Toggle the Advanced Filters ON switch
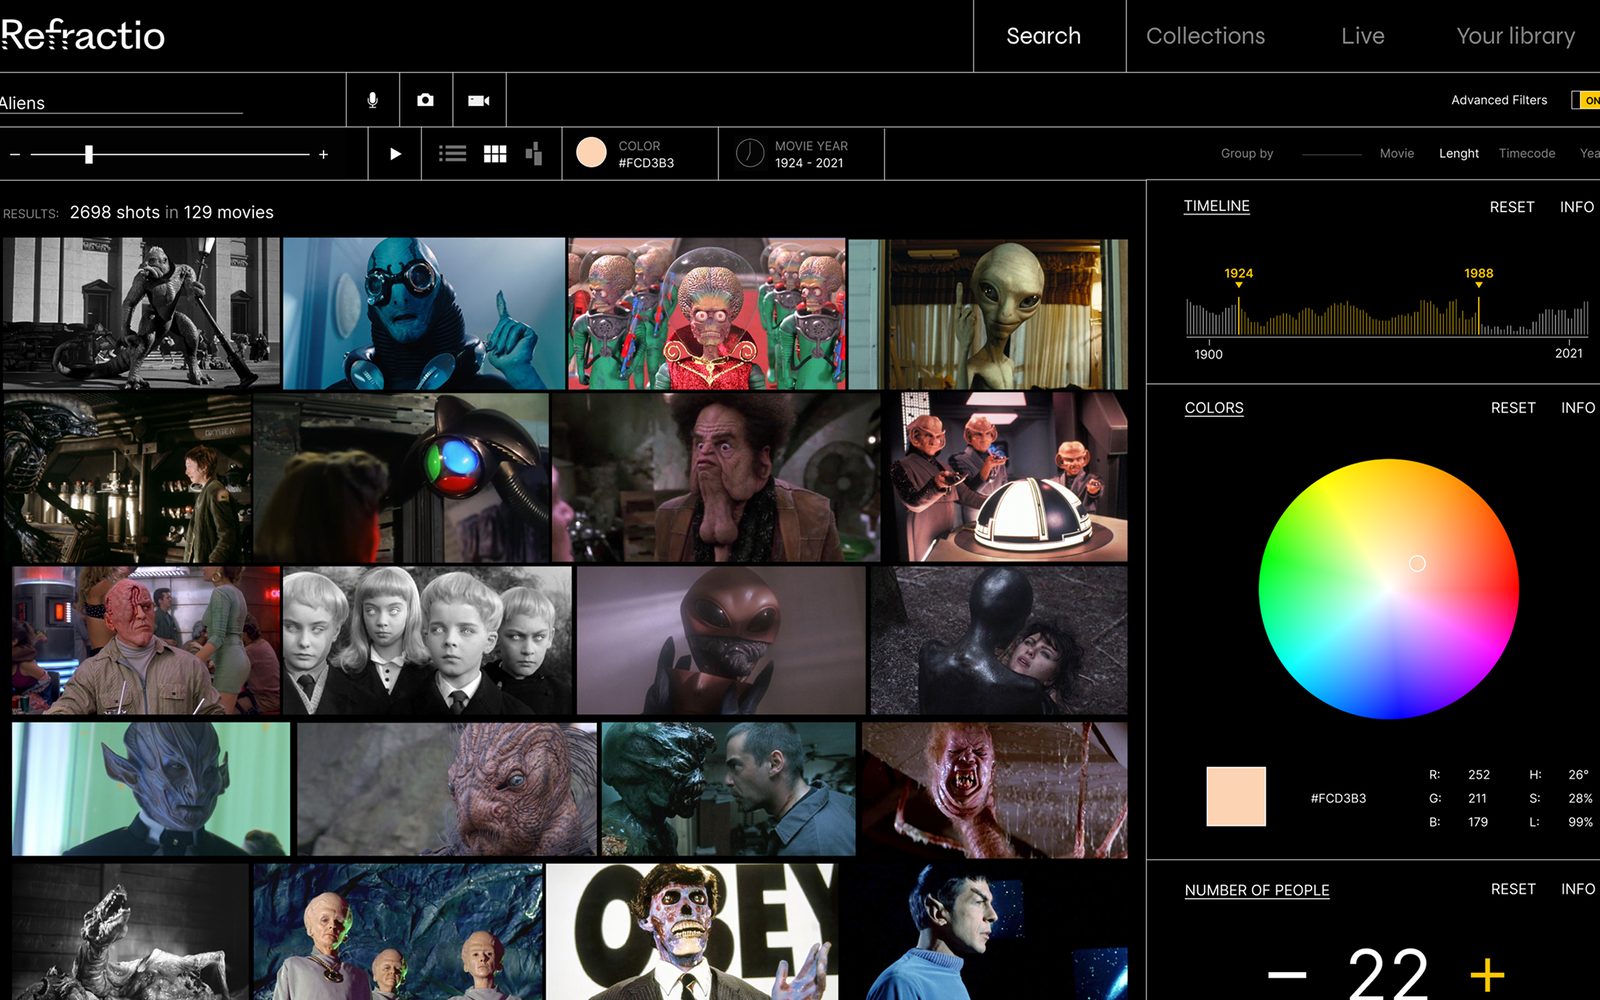This screenshot has width=1600, height=1000. coord(1587,100)
